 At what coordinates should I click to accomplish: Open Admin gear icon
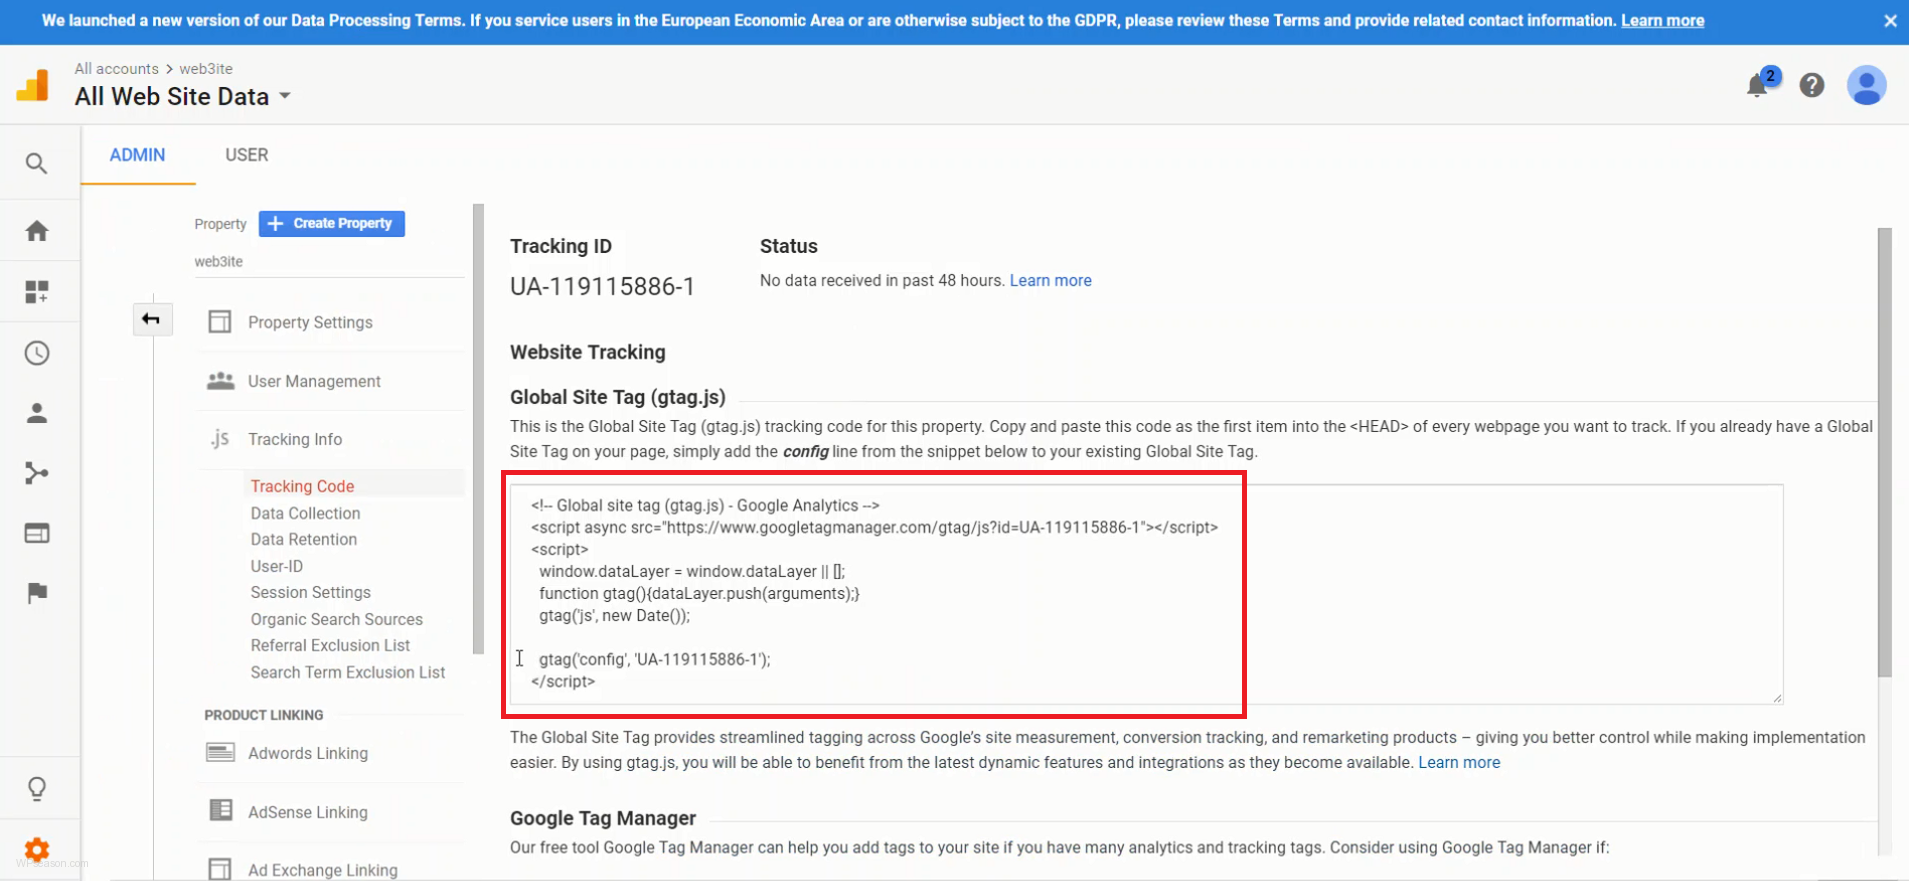pos(37,850)
